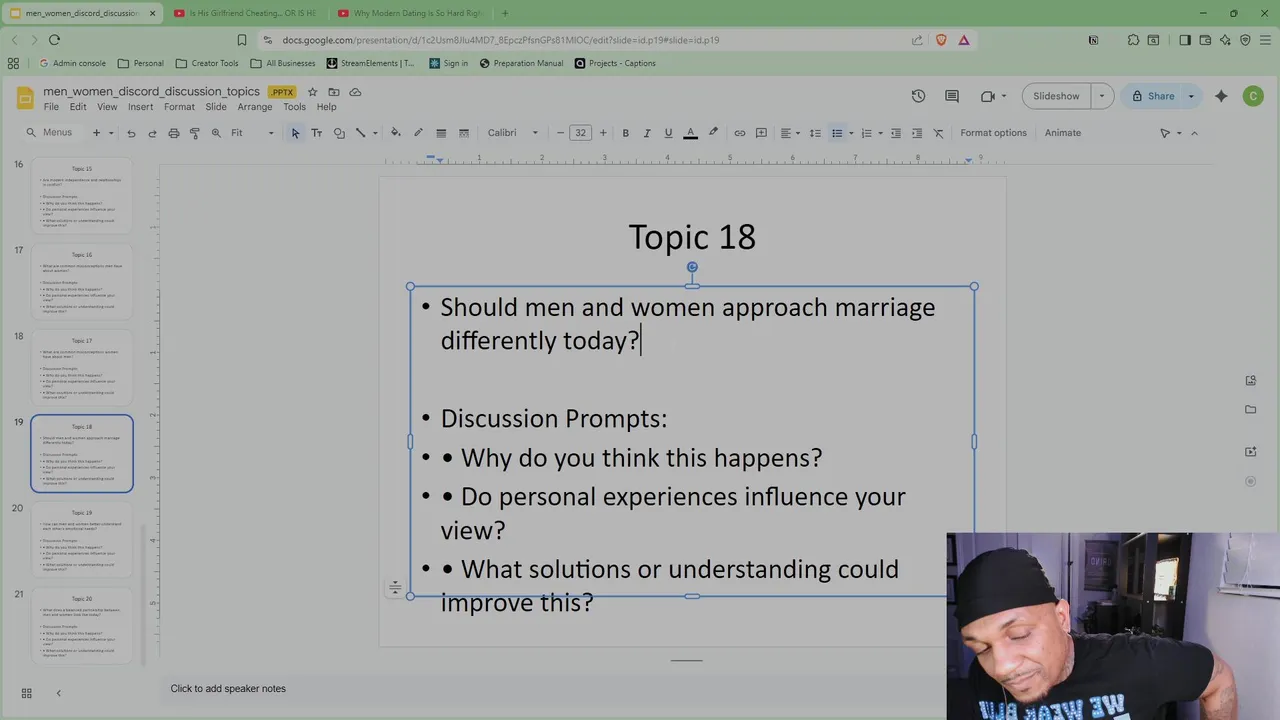Show all comments panel
1280x720 pixels.
tap(952, 96)
